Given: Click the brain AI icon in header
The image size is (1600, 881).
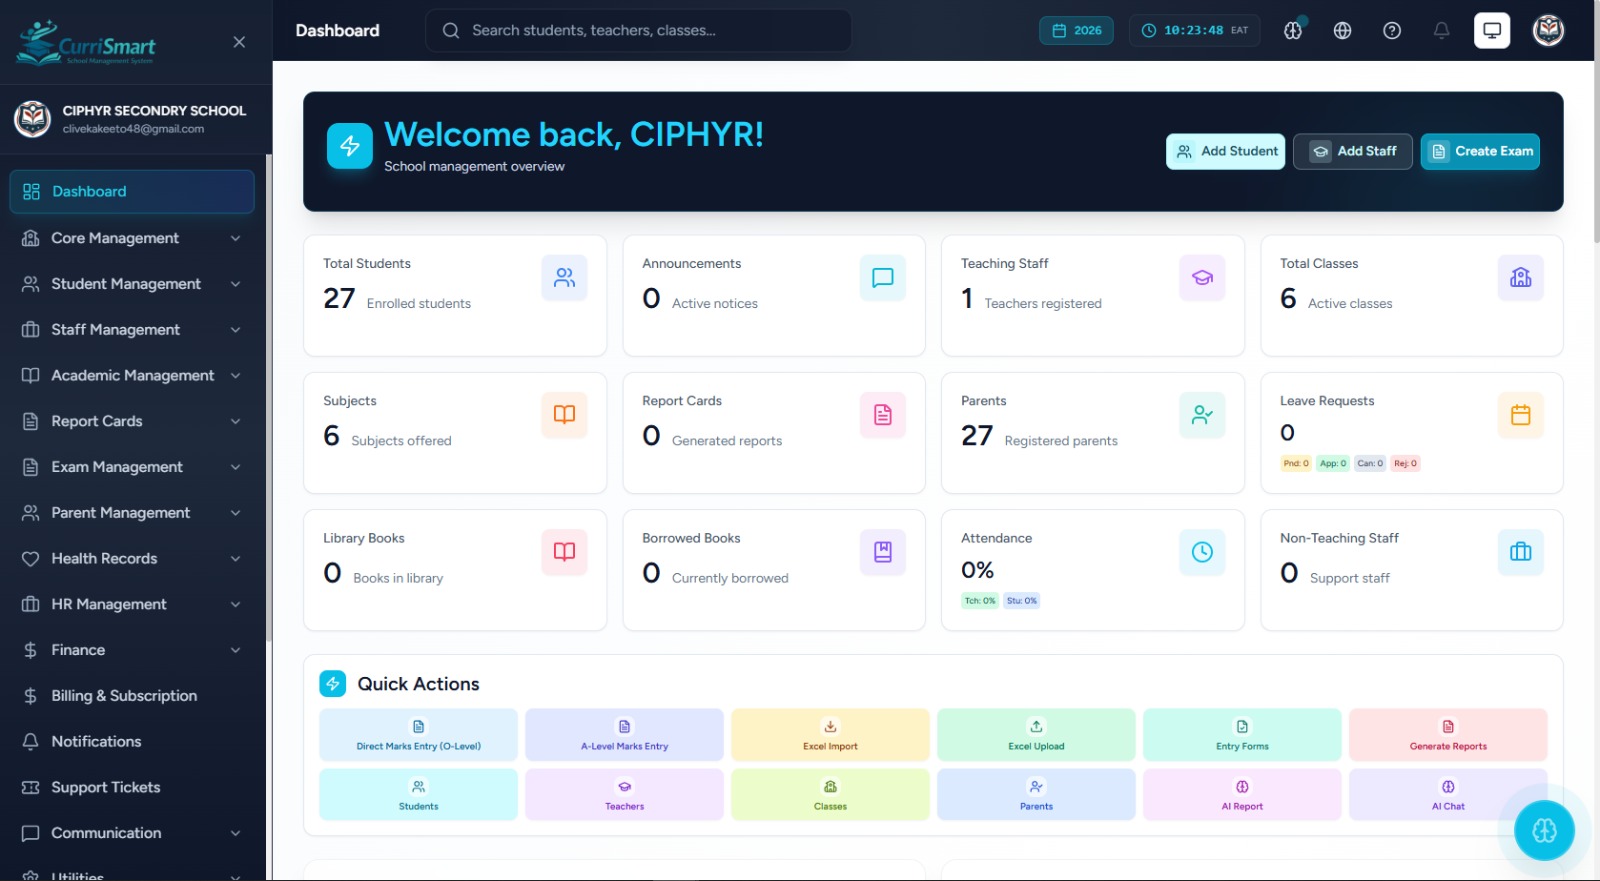Looking at the screenshot, I should pyautogui.click(x=1293, y=31).
